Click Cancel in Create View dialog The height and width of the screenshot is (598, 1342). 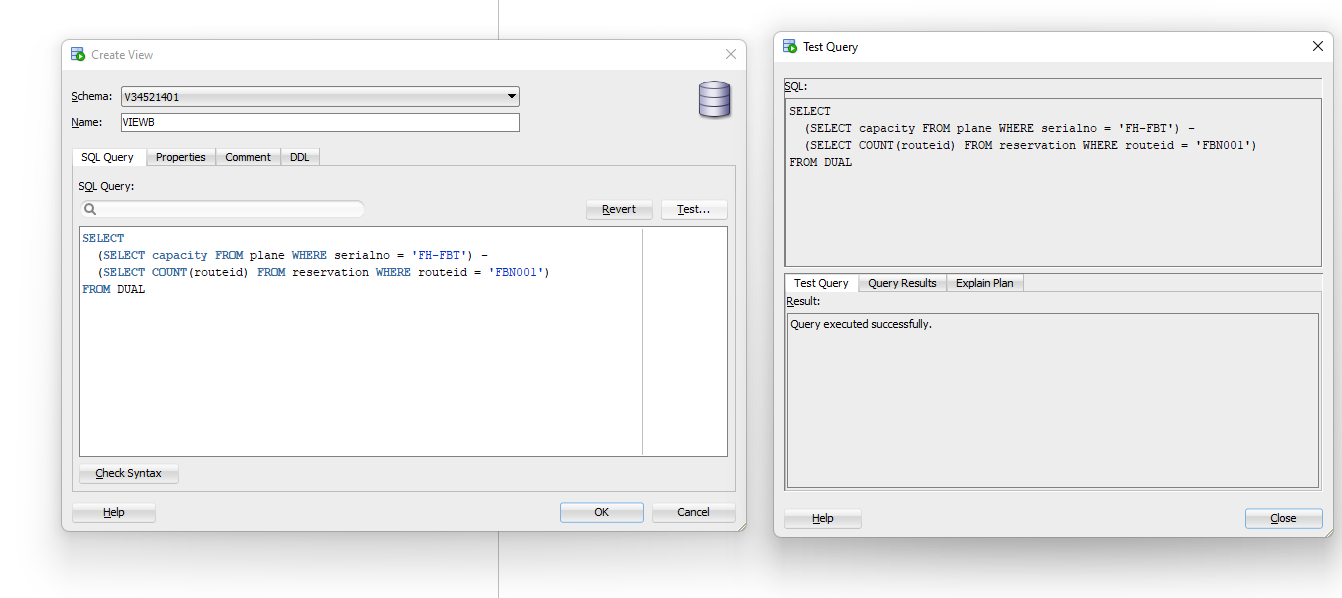694,512
